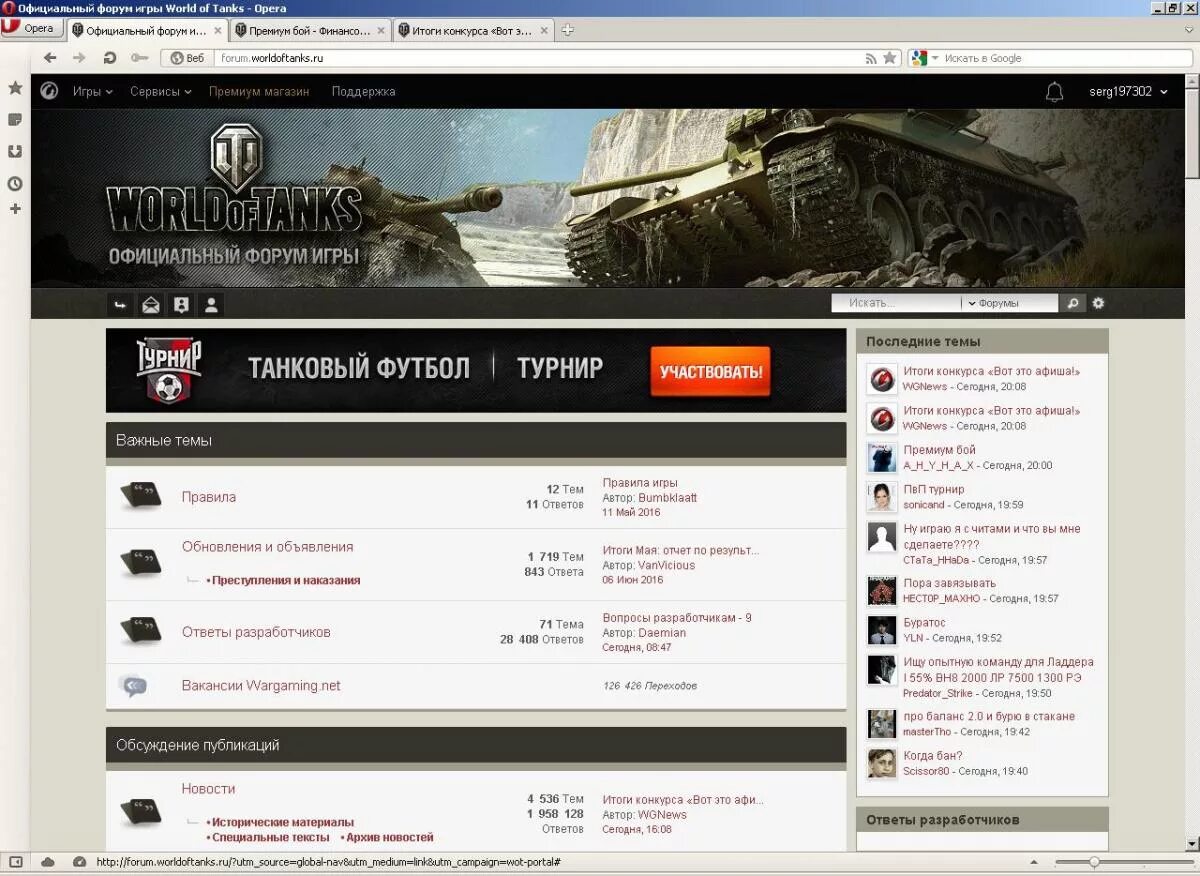
Task: Close the 'Премиум бой' tab
Action: [x=381, y=31]
